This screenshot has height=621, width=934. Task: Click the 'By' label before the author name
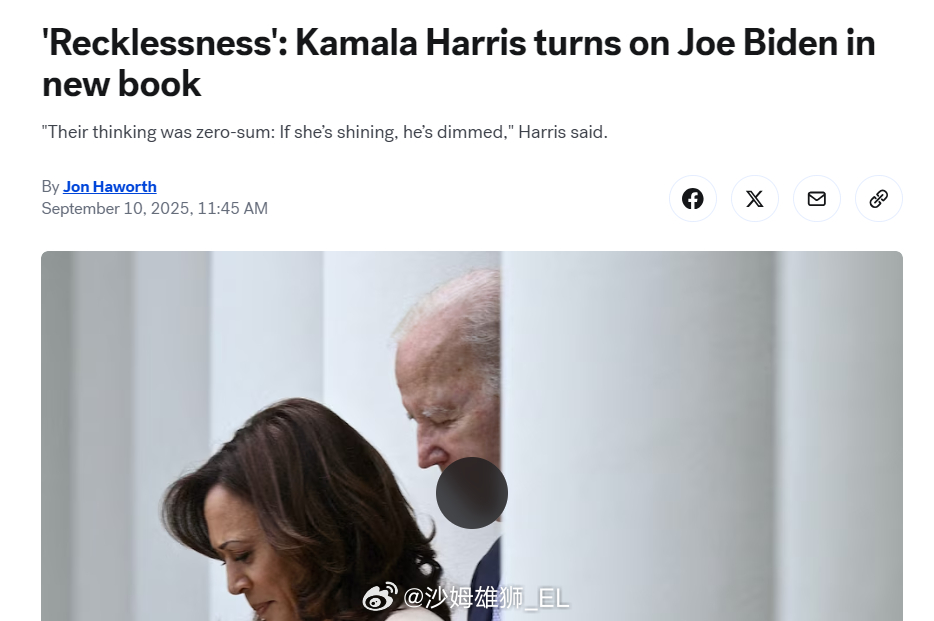pos(50,187)
